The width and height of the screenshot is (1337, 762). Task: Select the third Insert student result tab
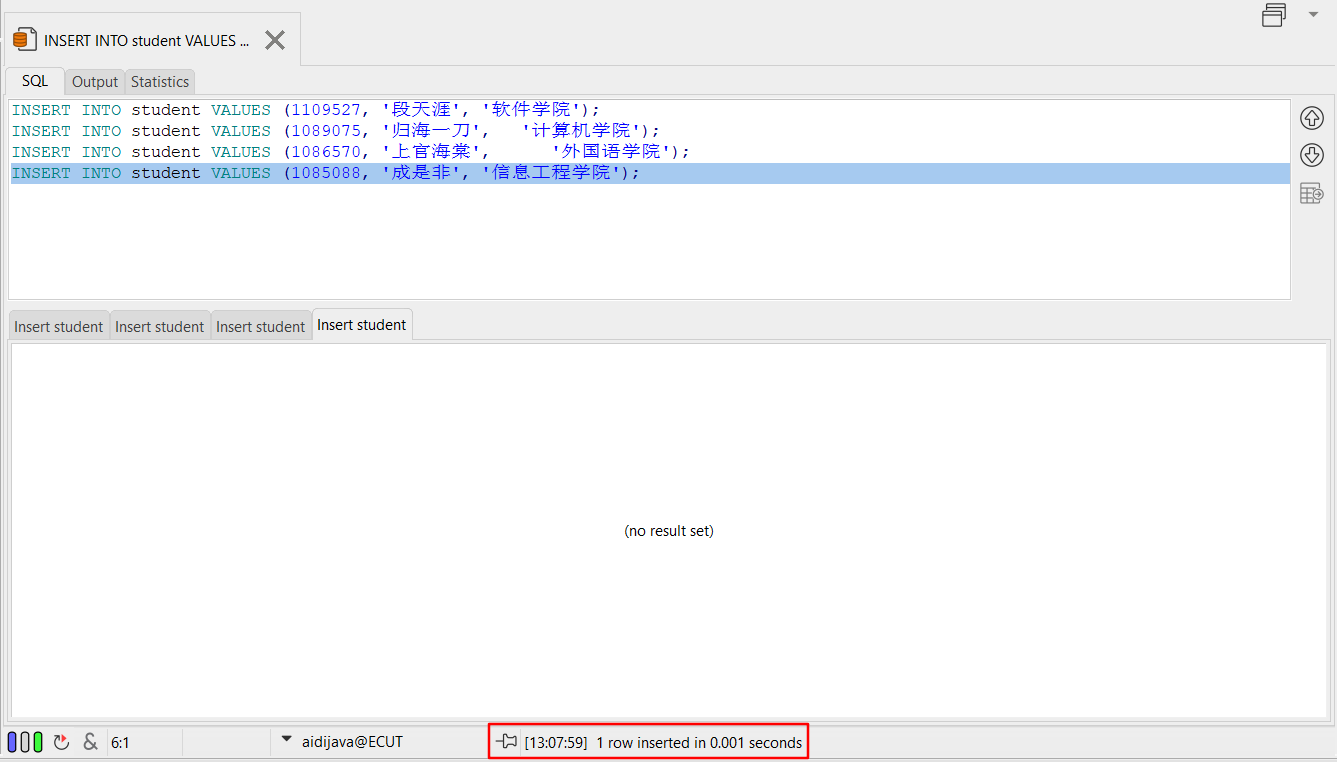coord(261,326)
